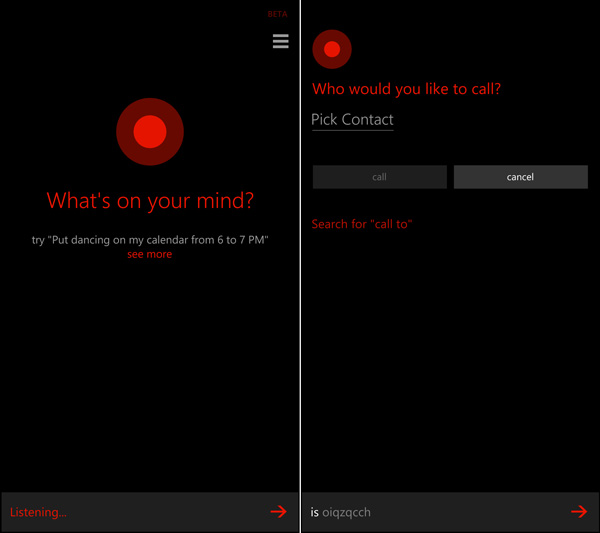Click 'Who would you like to call?' prompt
The width and height of the screenshot is (600, 533).
click(x=406, y=89)
